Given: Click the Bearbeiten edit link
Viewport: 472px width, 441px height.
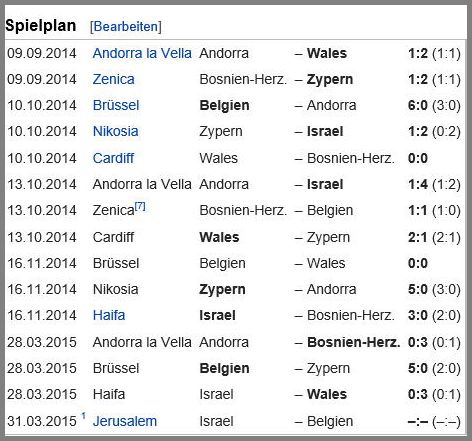Looking at the screenshot, I should tap(126, 26).
